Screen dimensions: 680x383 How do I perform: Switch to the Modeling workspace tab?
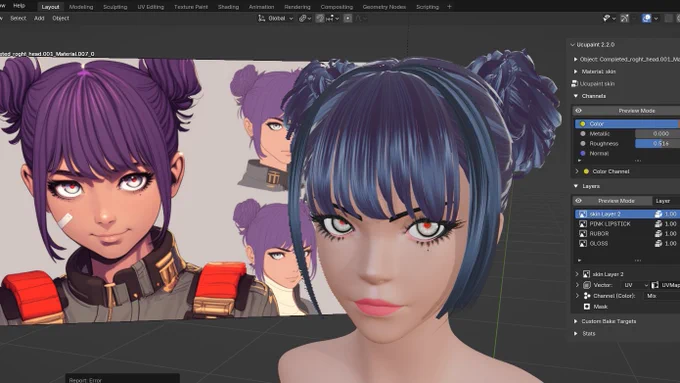coord(81,7)
